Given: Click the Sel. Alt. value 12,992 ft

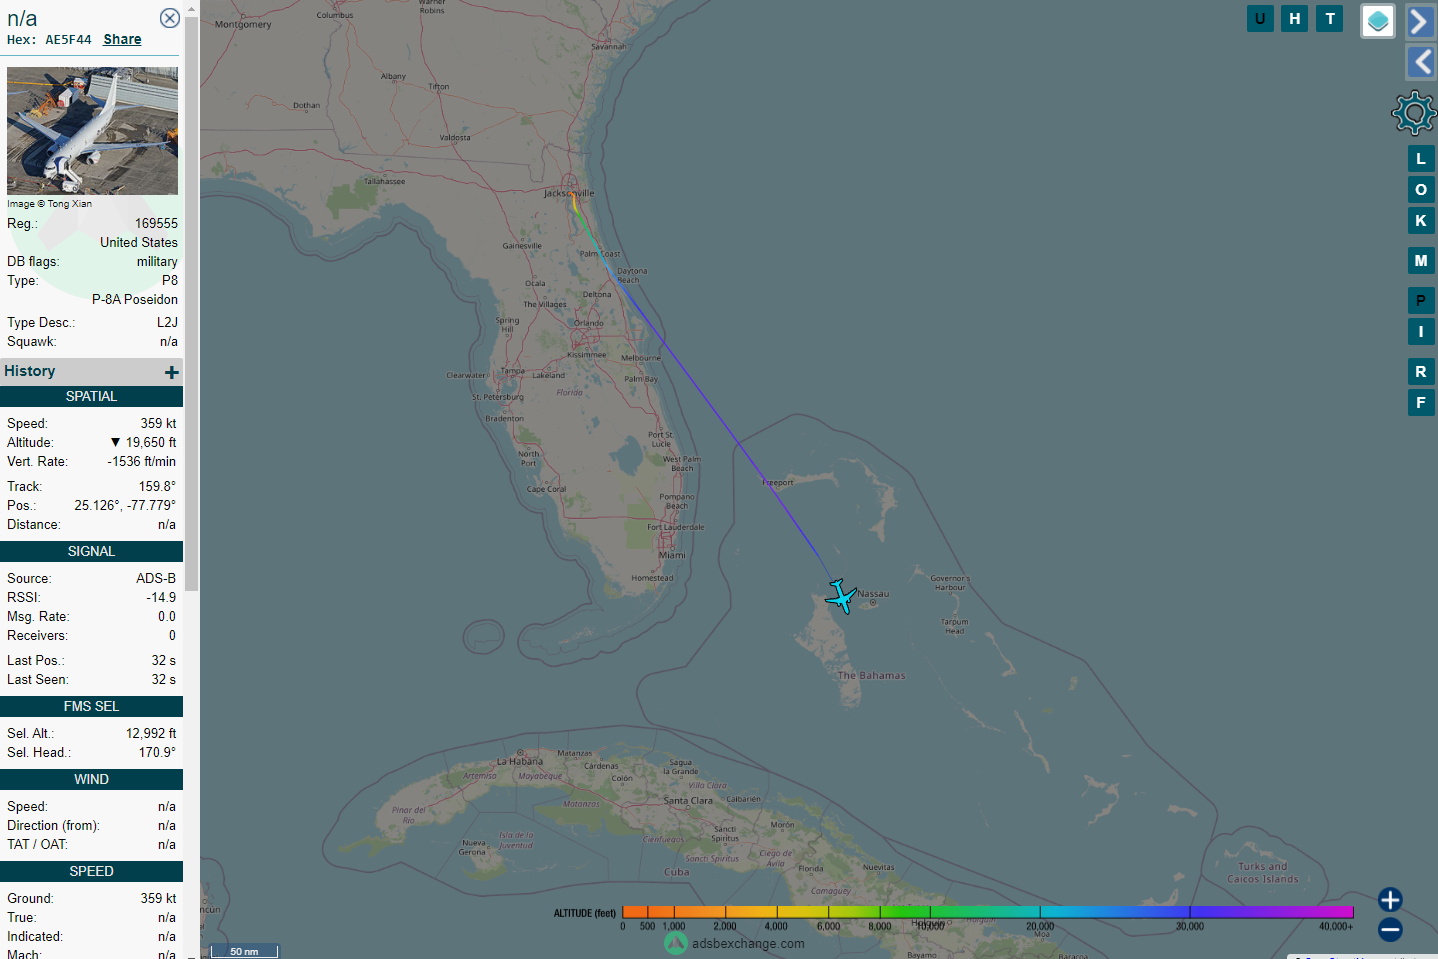Looking at the screenshot, I should (151, 733).
